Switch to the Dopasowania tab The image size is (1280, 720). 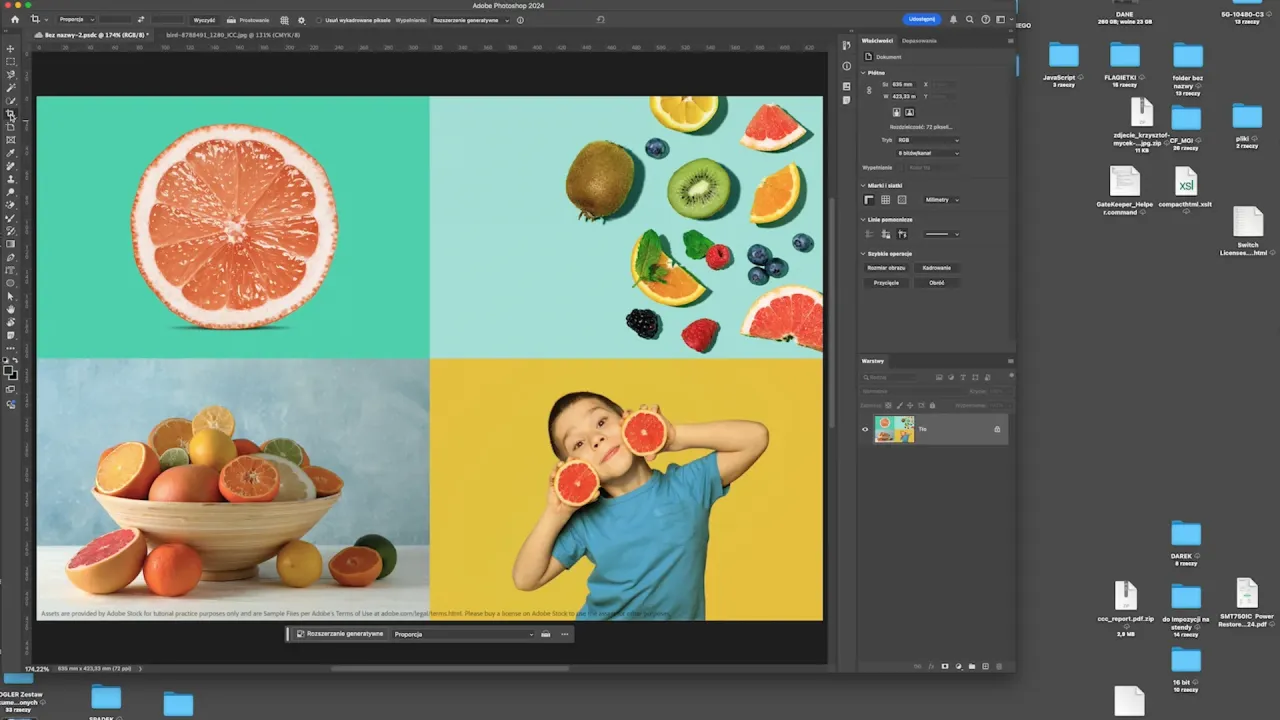tap(919, 41)
